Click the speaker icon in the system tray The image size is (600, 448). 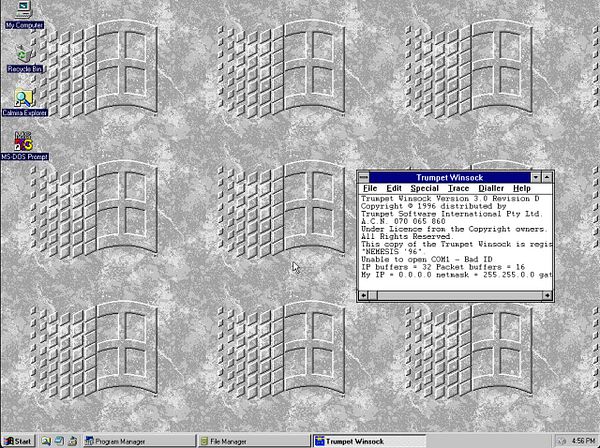562,441
